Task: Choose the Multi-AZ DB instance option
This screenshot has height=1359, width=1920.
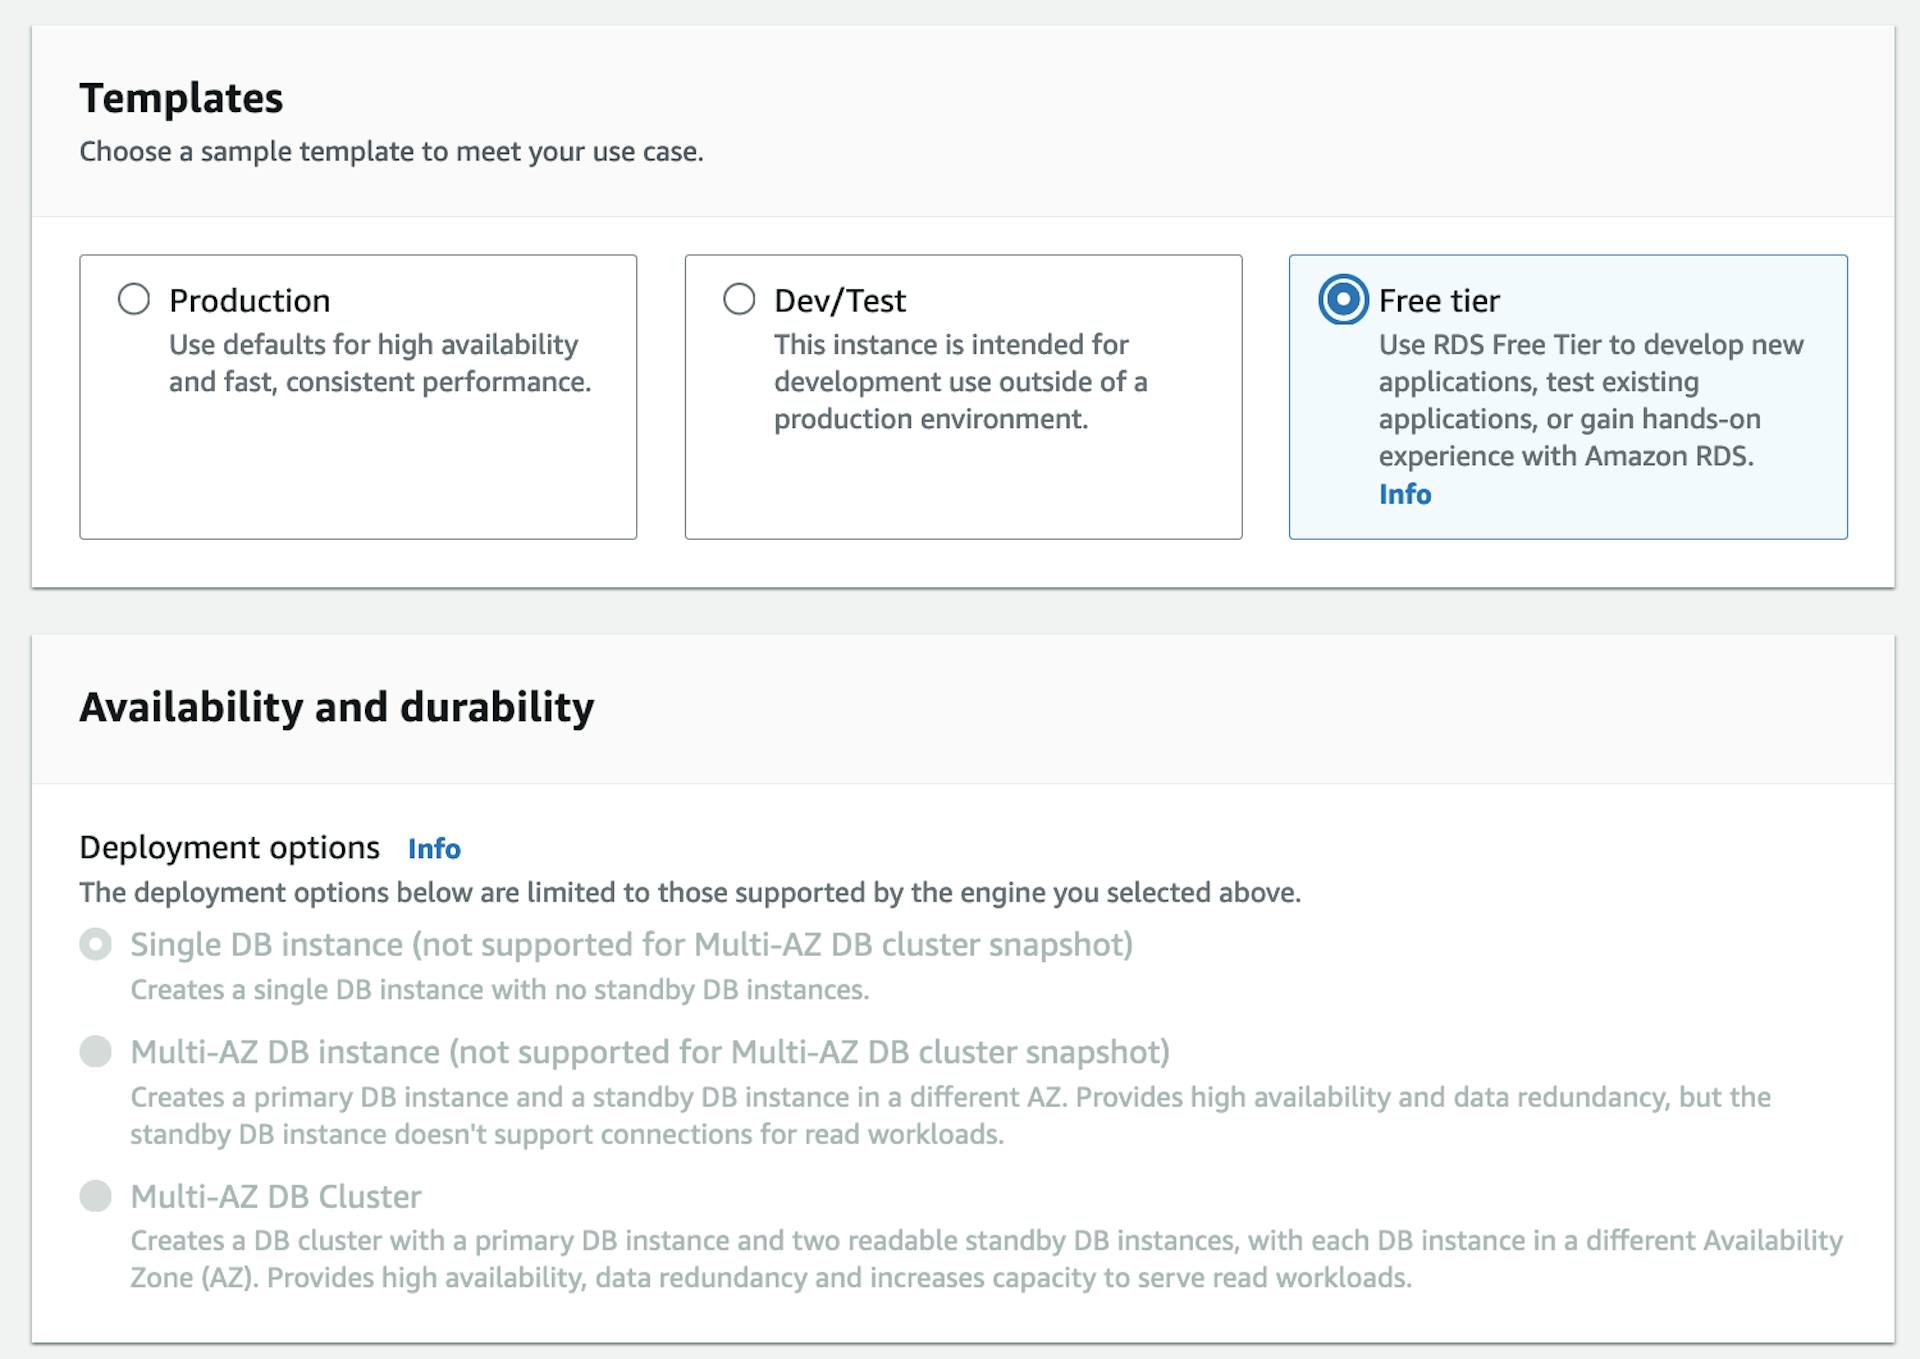Action: click(x=96, y=1051)
